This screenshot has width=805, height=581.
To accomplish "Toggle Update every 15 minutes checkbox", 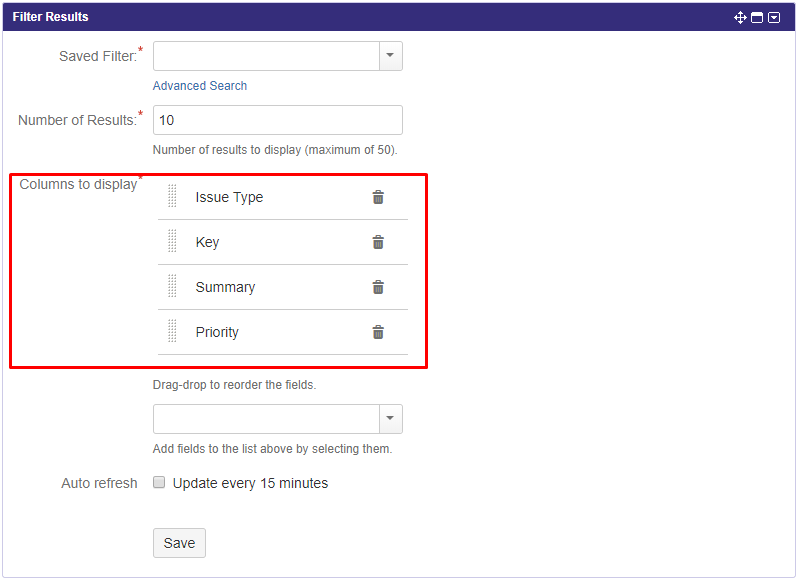I will tap(159, 482).
